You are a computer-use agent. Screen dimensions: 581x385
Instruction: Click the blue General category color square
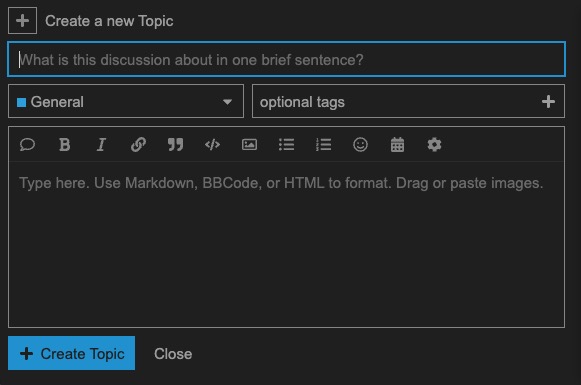(21, 102)
